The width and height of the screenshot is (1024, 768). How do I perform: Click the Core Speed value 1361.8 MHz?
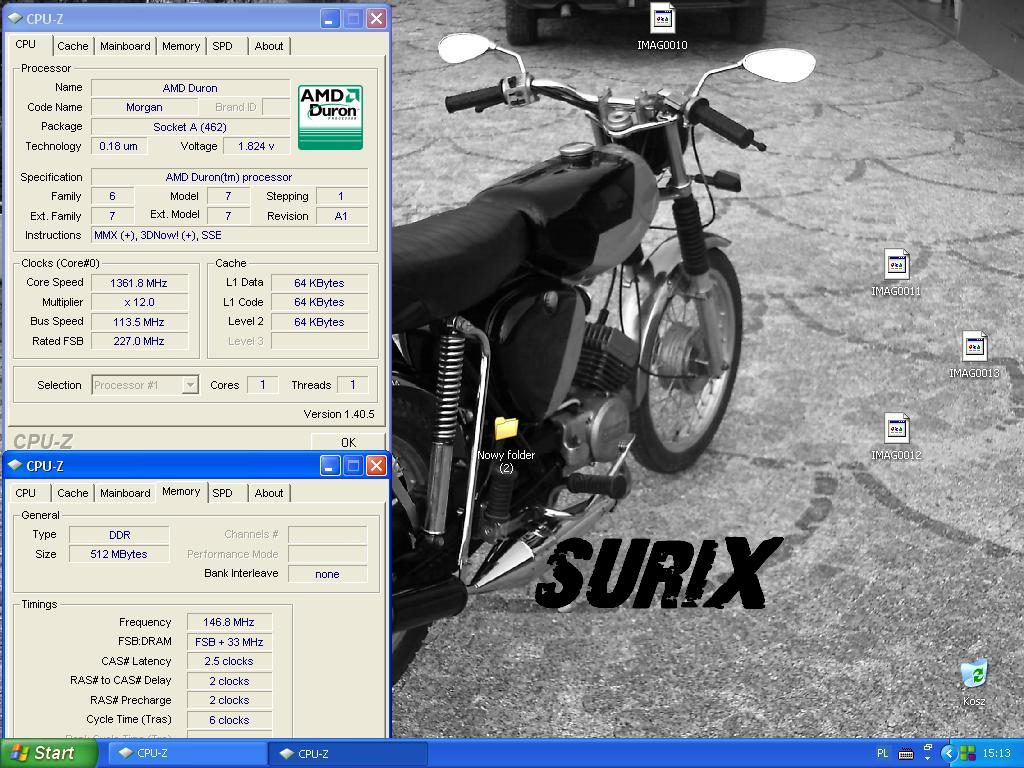(x=139, y=283)
